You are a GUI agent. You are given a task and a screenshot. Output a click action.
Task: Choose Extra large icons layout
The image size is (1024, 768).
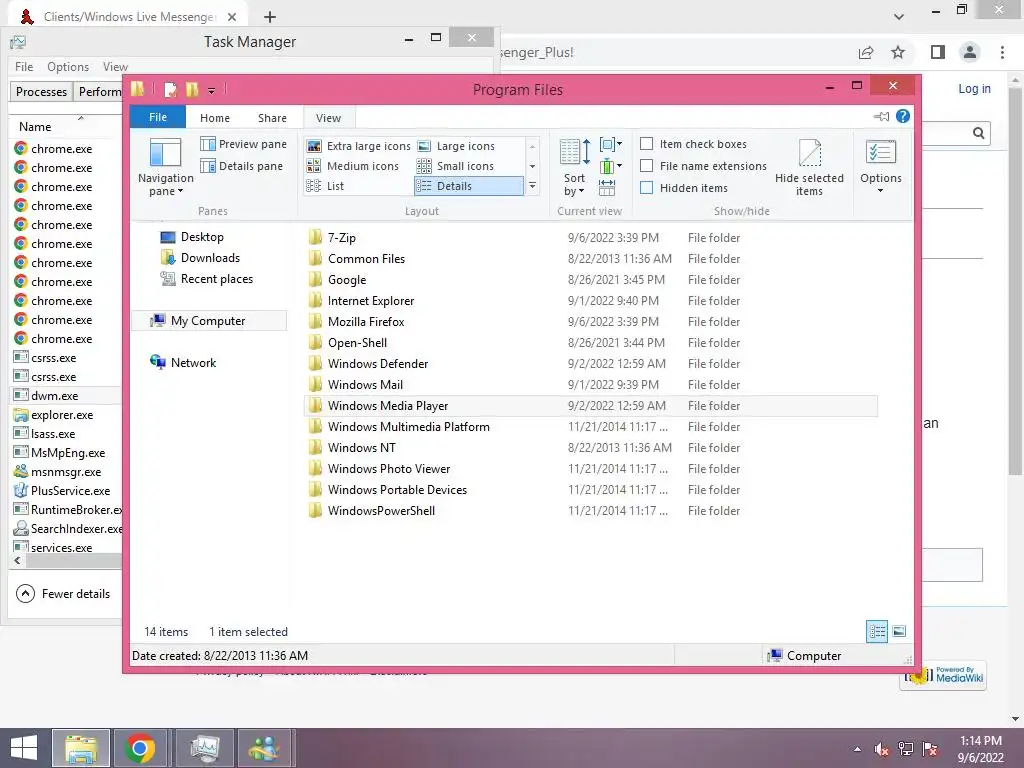point(358,146)
